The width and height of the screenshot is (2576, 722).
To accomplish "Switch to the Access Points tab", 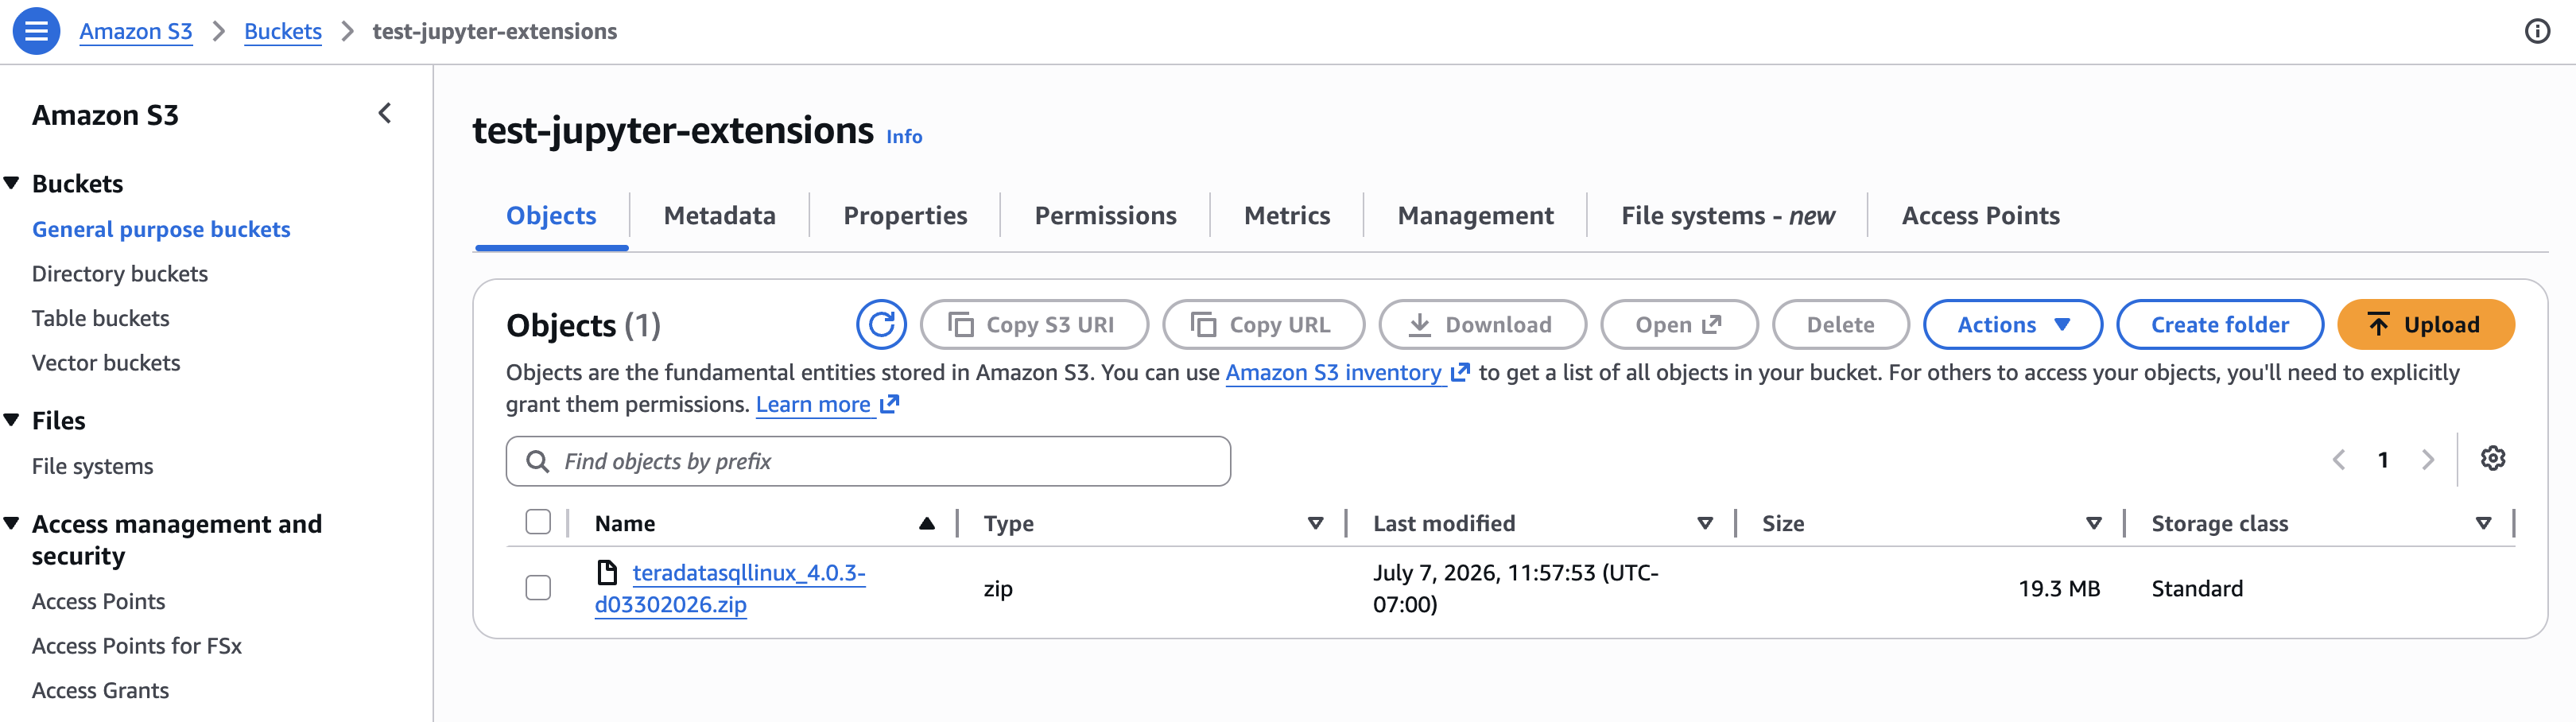I will pos(1980,215).
